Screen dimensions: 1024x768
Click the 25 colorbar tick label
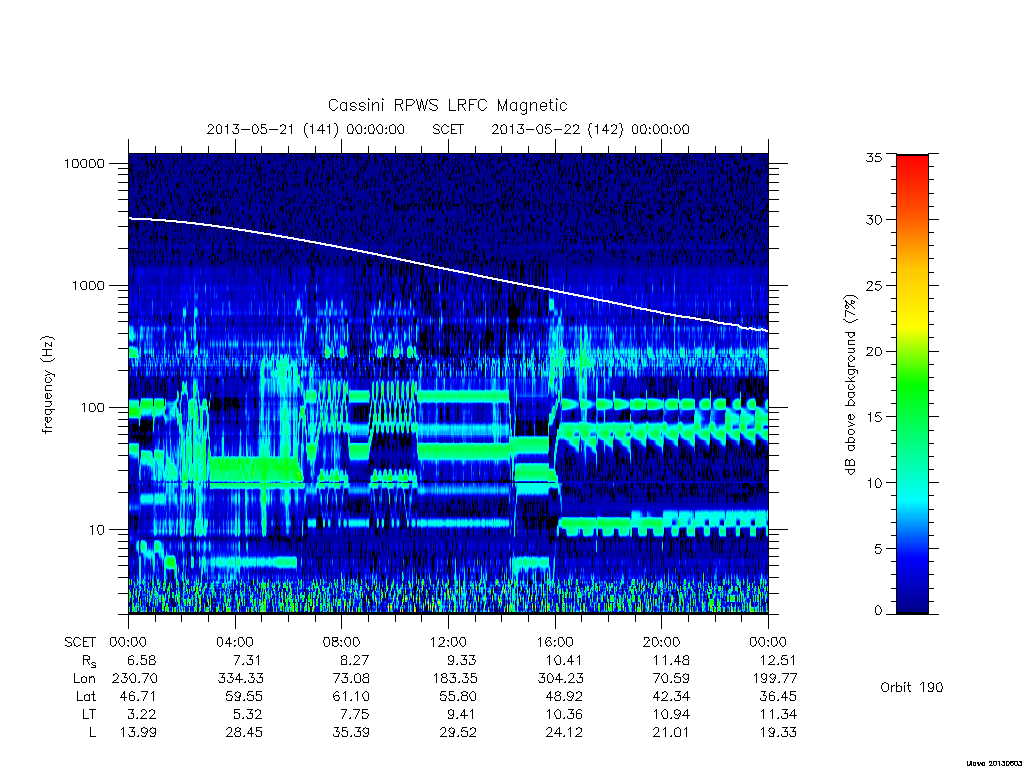click(x=873, y=285)
